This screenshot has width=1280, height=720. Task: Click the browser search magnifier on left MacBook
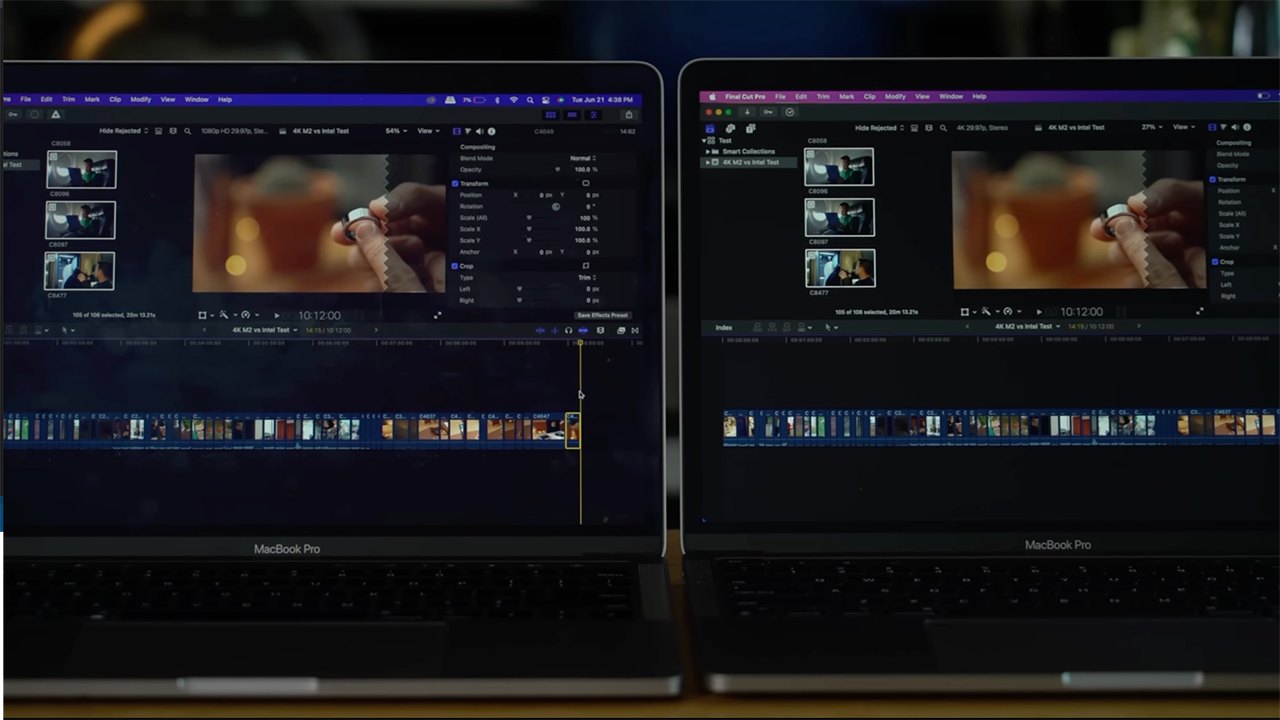pos(187,131)
